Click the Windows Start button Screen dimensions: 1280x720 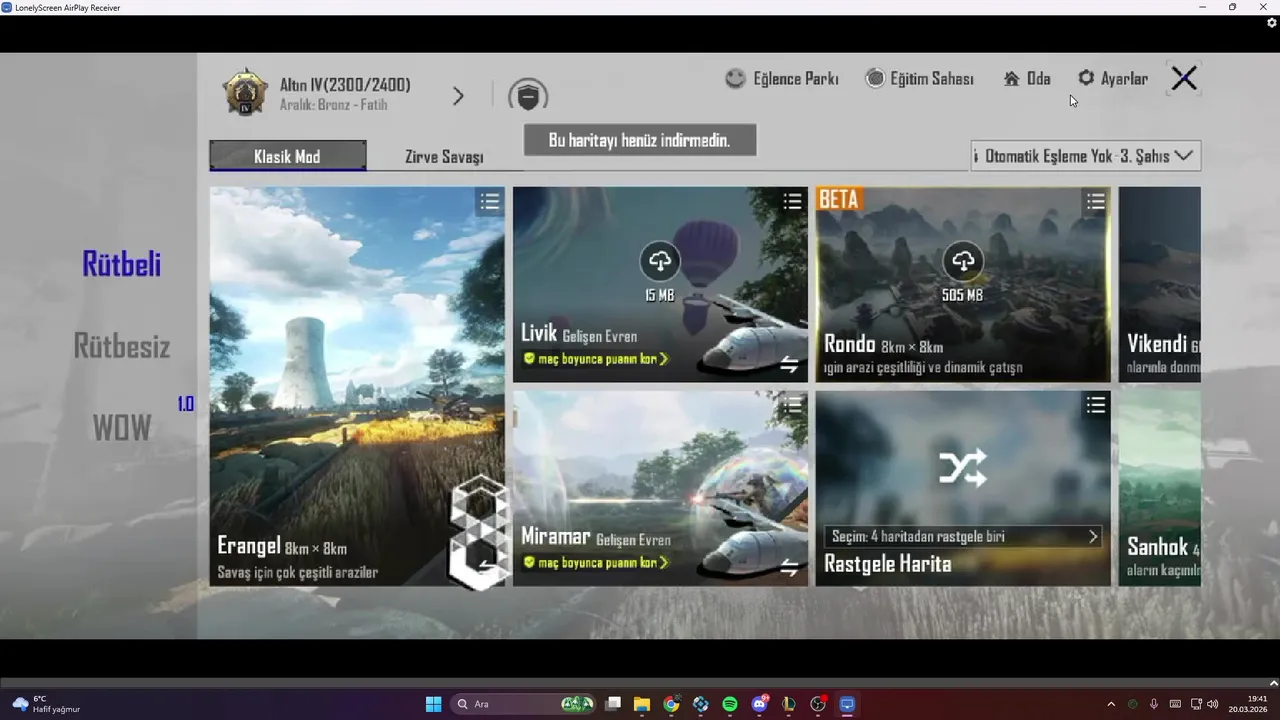coord(434,704)
